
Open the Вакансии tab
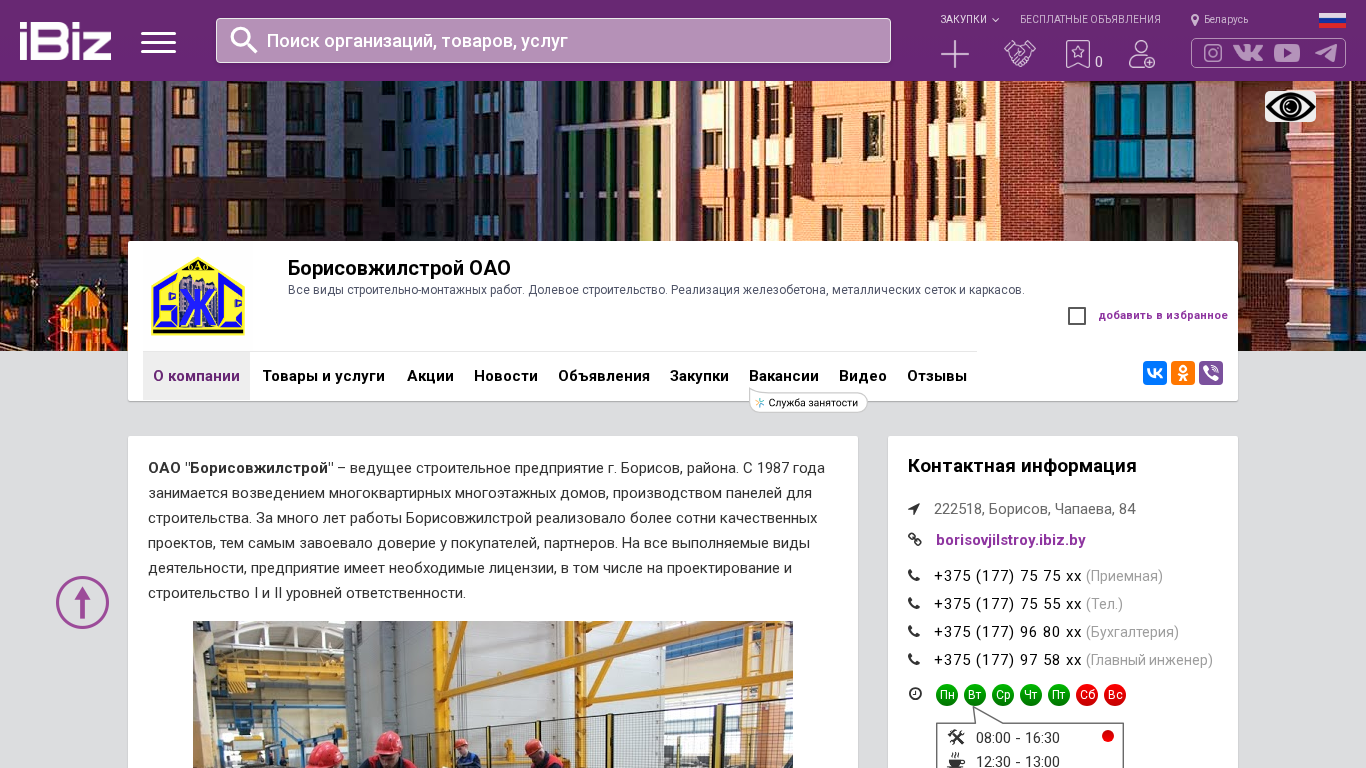tap(784, 376)
